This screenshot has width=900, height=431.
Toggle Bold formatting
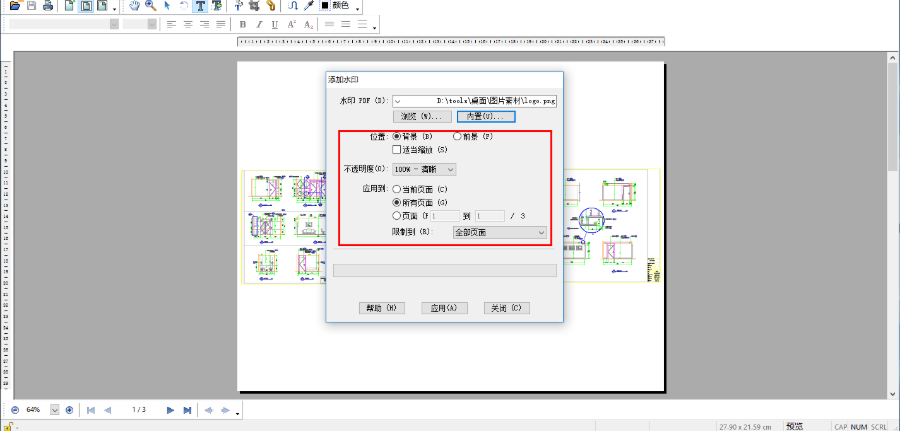pos(243,24)
